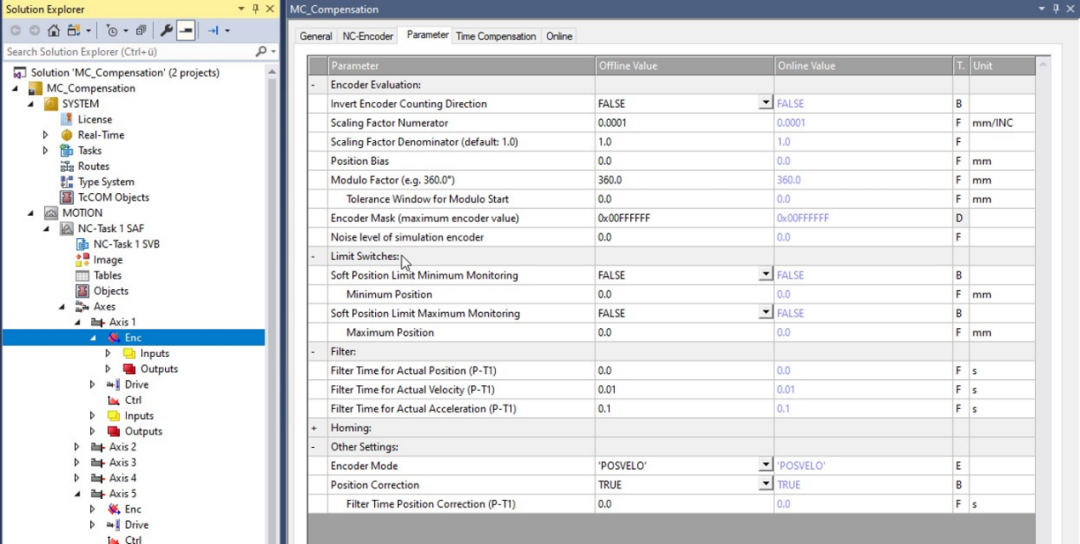1080x544 pixels.
Task: Click the Search Solution Explorer field
Action: coord(129,52)
